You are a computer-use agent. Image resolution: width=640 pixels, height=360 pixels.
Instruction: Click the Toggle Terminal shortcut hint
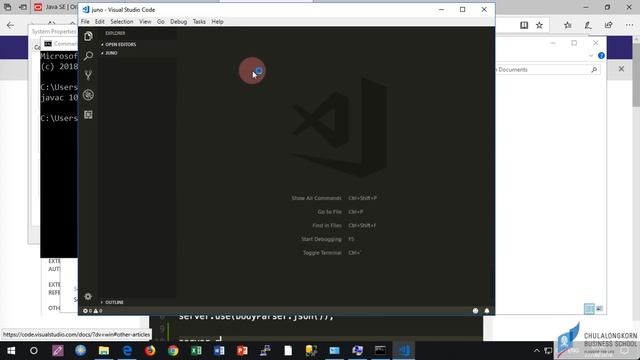pos(332,253)
